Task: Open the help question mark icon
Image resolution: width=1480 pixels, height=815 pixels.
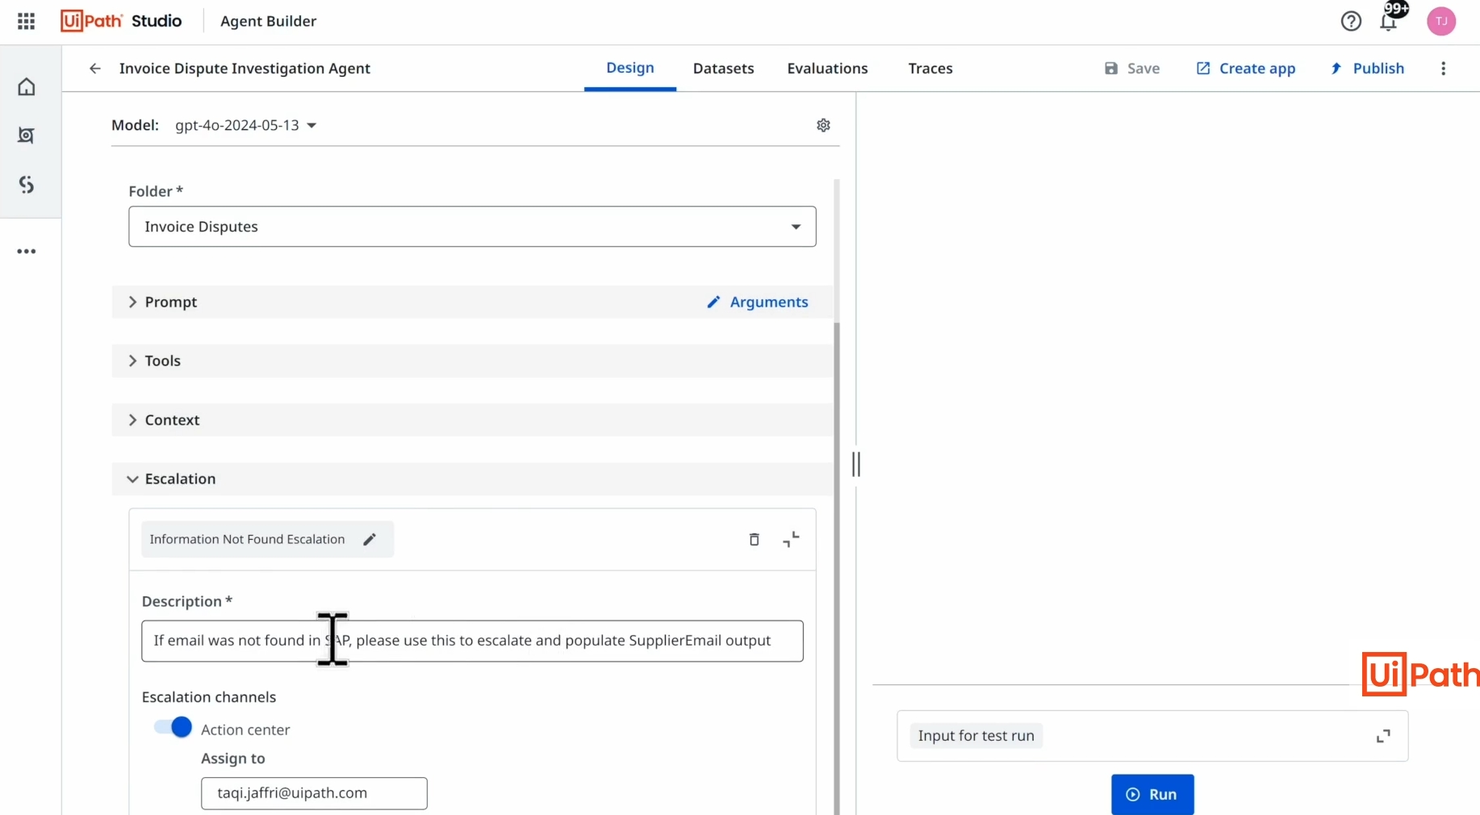Action: tap(1351, 21)
